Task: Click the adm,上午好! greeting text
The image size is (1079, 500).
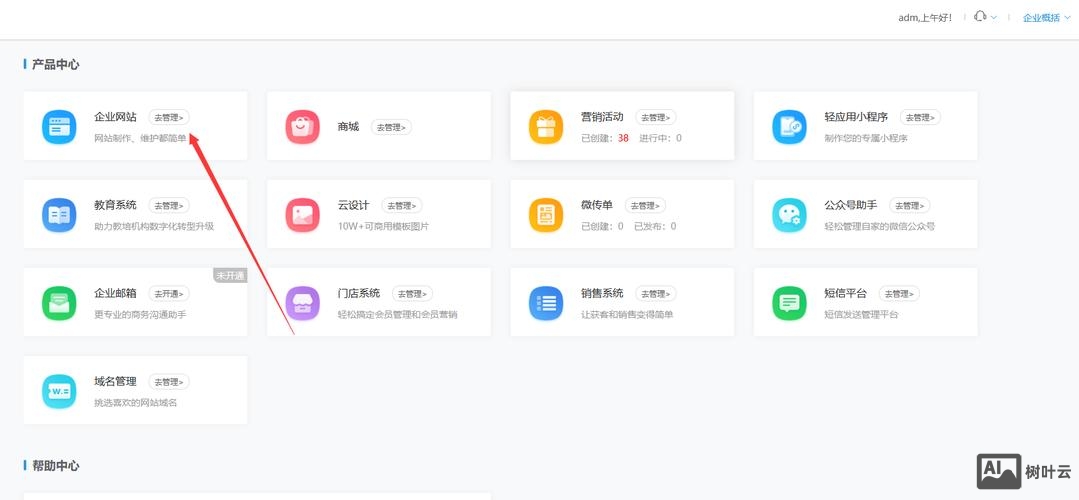Action: click(926, 18)
